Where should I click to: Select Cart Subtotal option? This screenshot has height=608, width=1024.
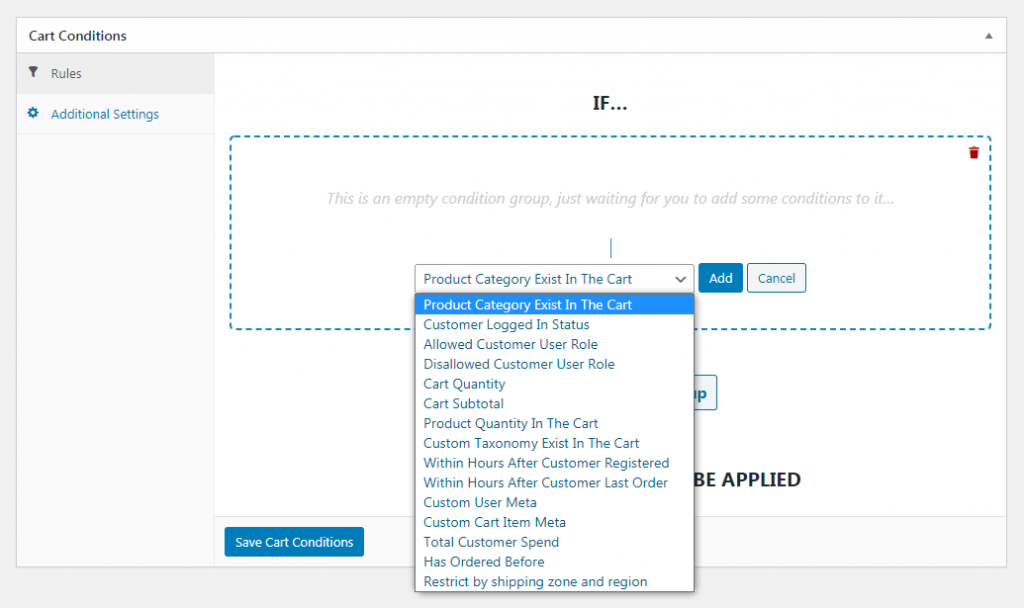(554, 404)
